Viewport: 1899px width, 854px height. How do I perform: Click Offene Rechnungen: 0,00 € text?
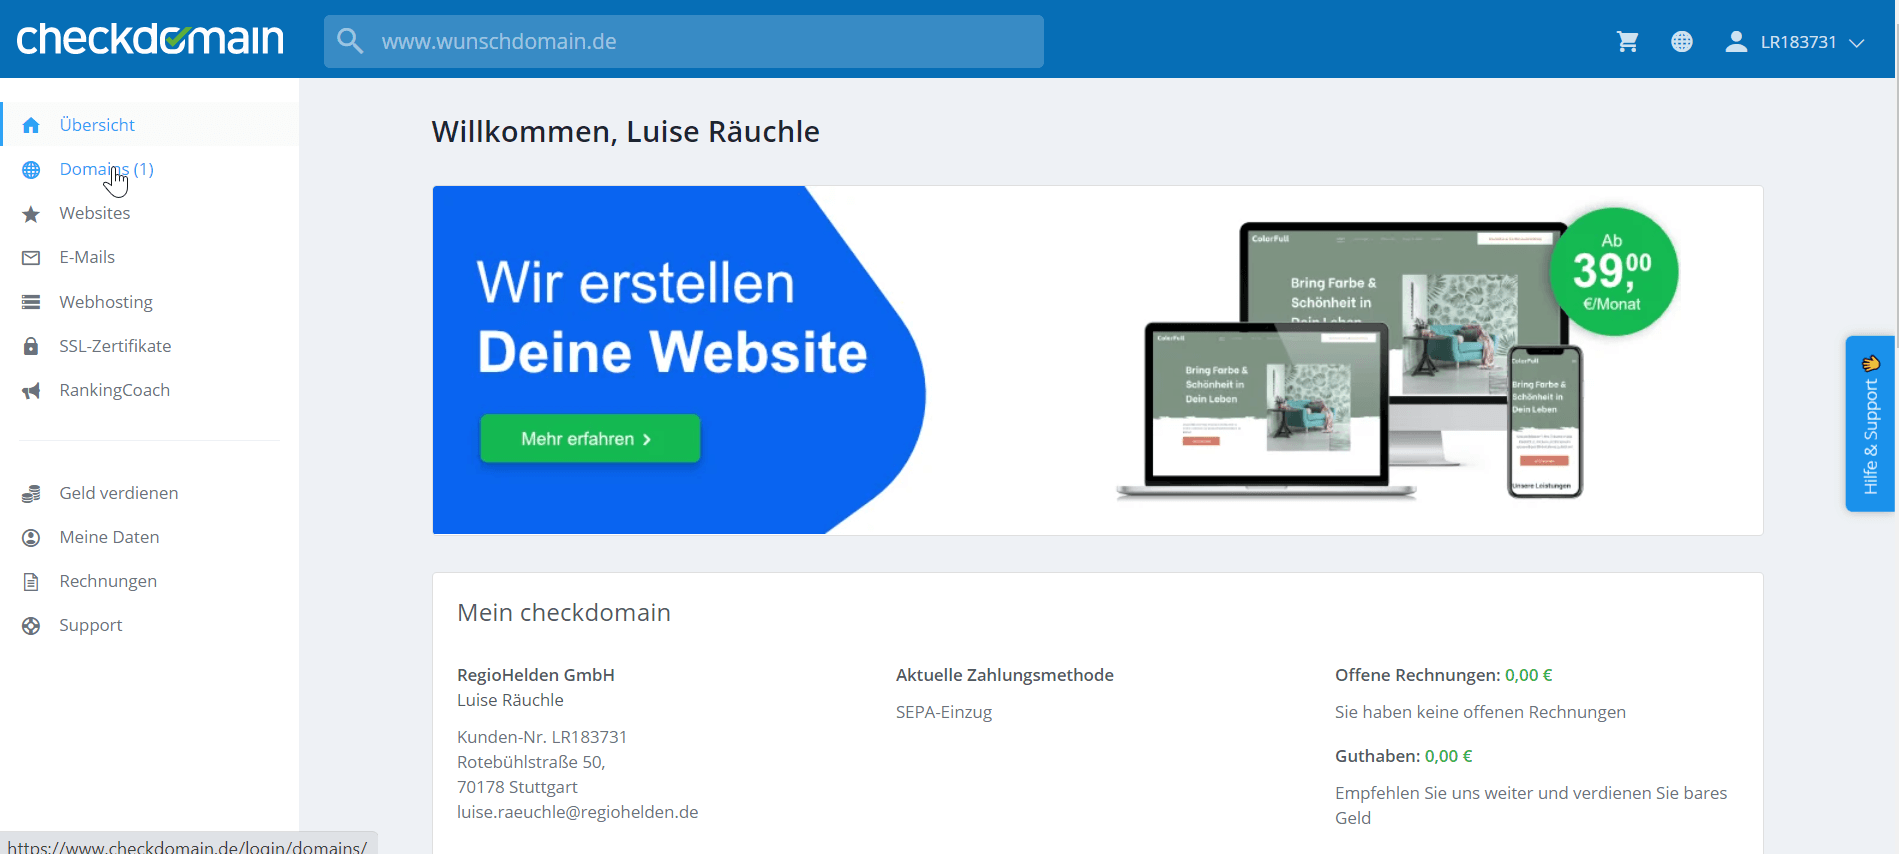click(1444, 675)
